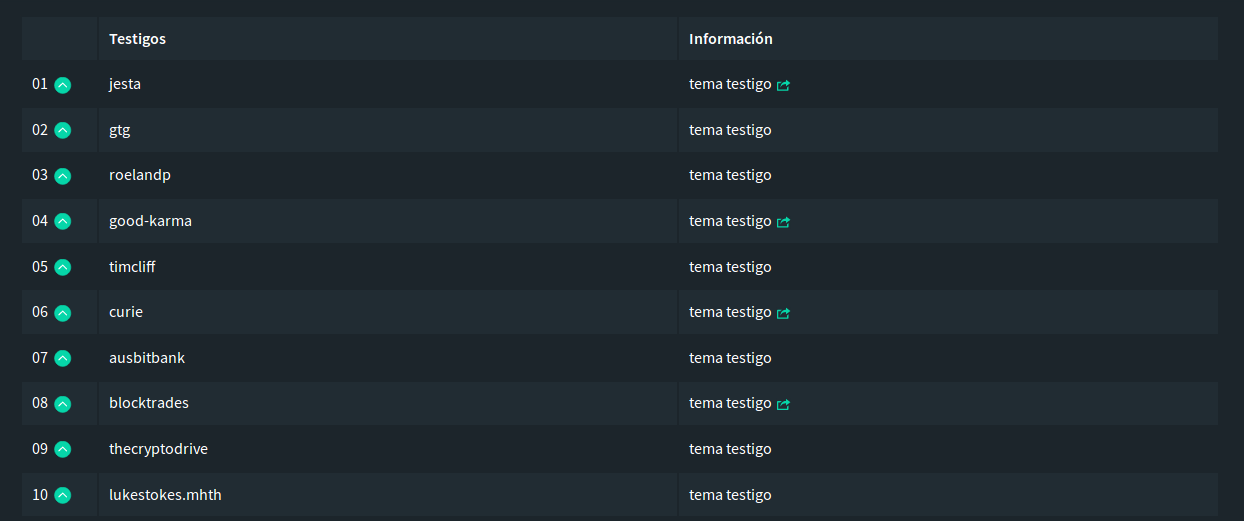Click the Testigos column header
The height and width of the screenshot is (521, 1244).
coord(138,39)
